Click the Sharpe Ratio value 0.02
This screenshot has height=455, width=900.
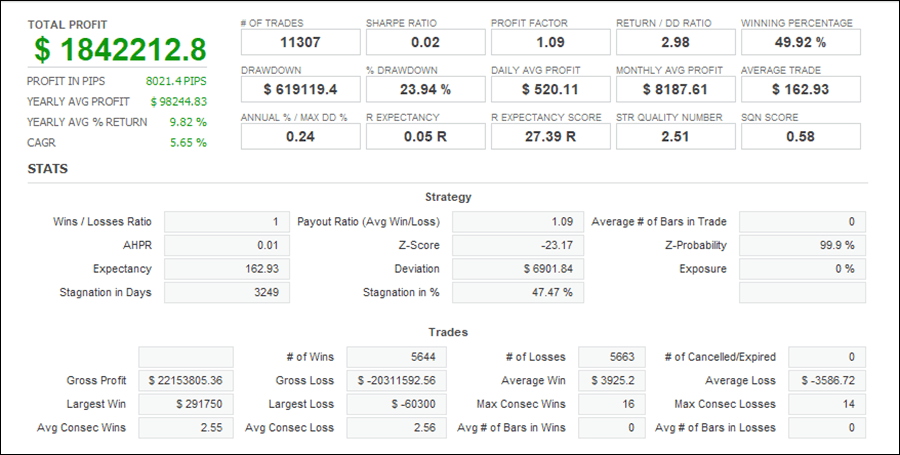point(425,42)
